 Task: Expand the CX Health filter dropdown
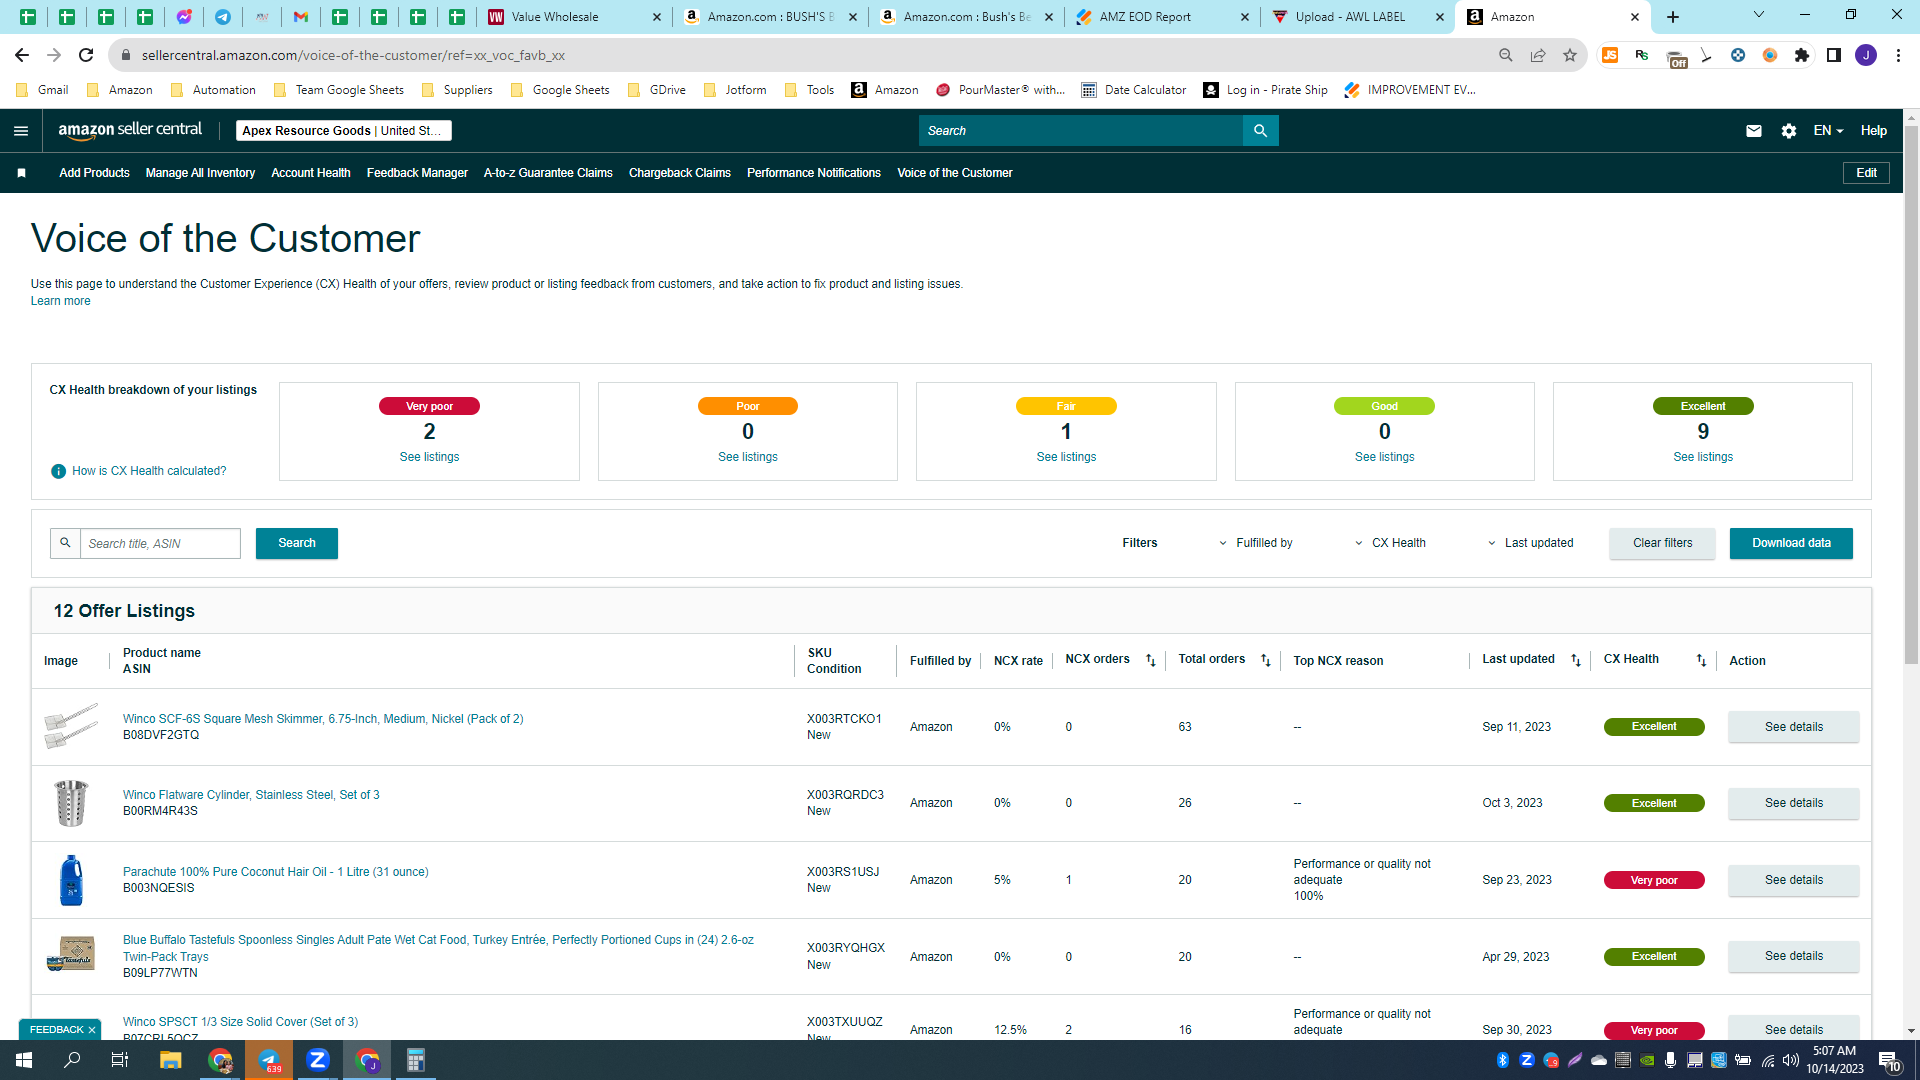click(x=1390, y=543)
